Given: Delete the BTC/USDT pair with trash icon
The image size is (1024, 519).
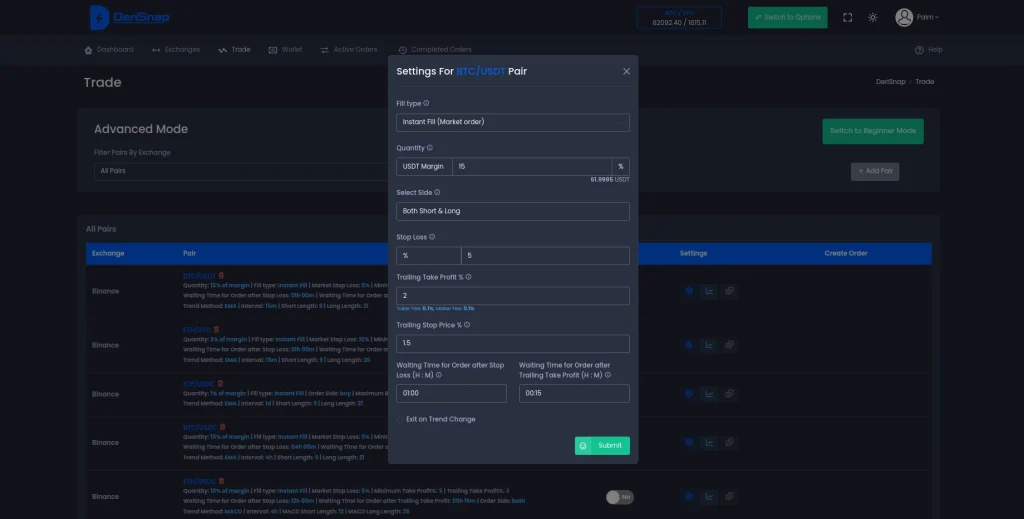Looking at the screenshot, I should click(221, 275).
